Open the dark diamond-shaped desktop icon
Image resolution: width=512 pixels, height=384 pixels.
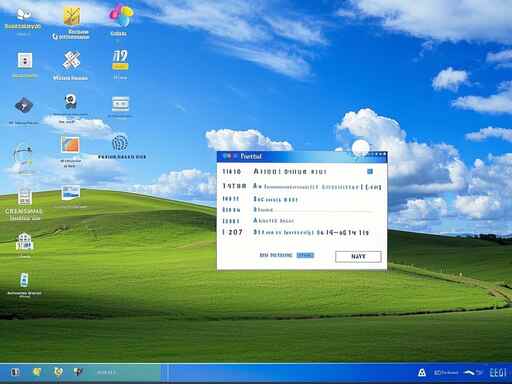click(x=24, y=106)
